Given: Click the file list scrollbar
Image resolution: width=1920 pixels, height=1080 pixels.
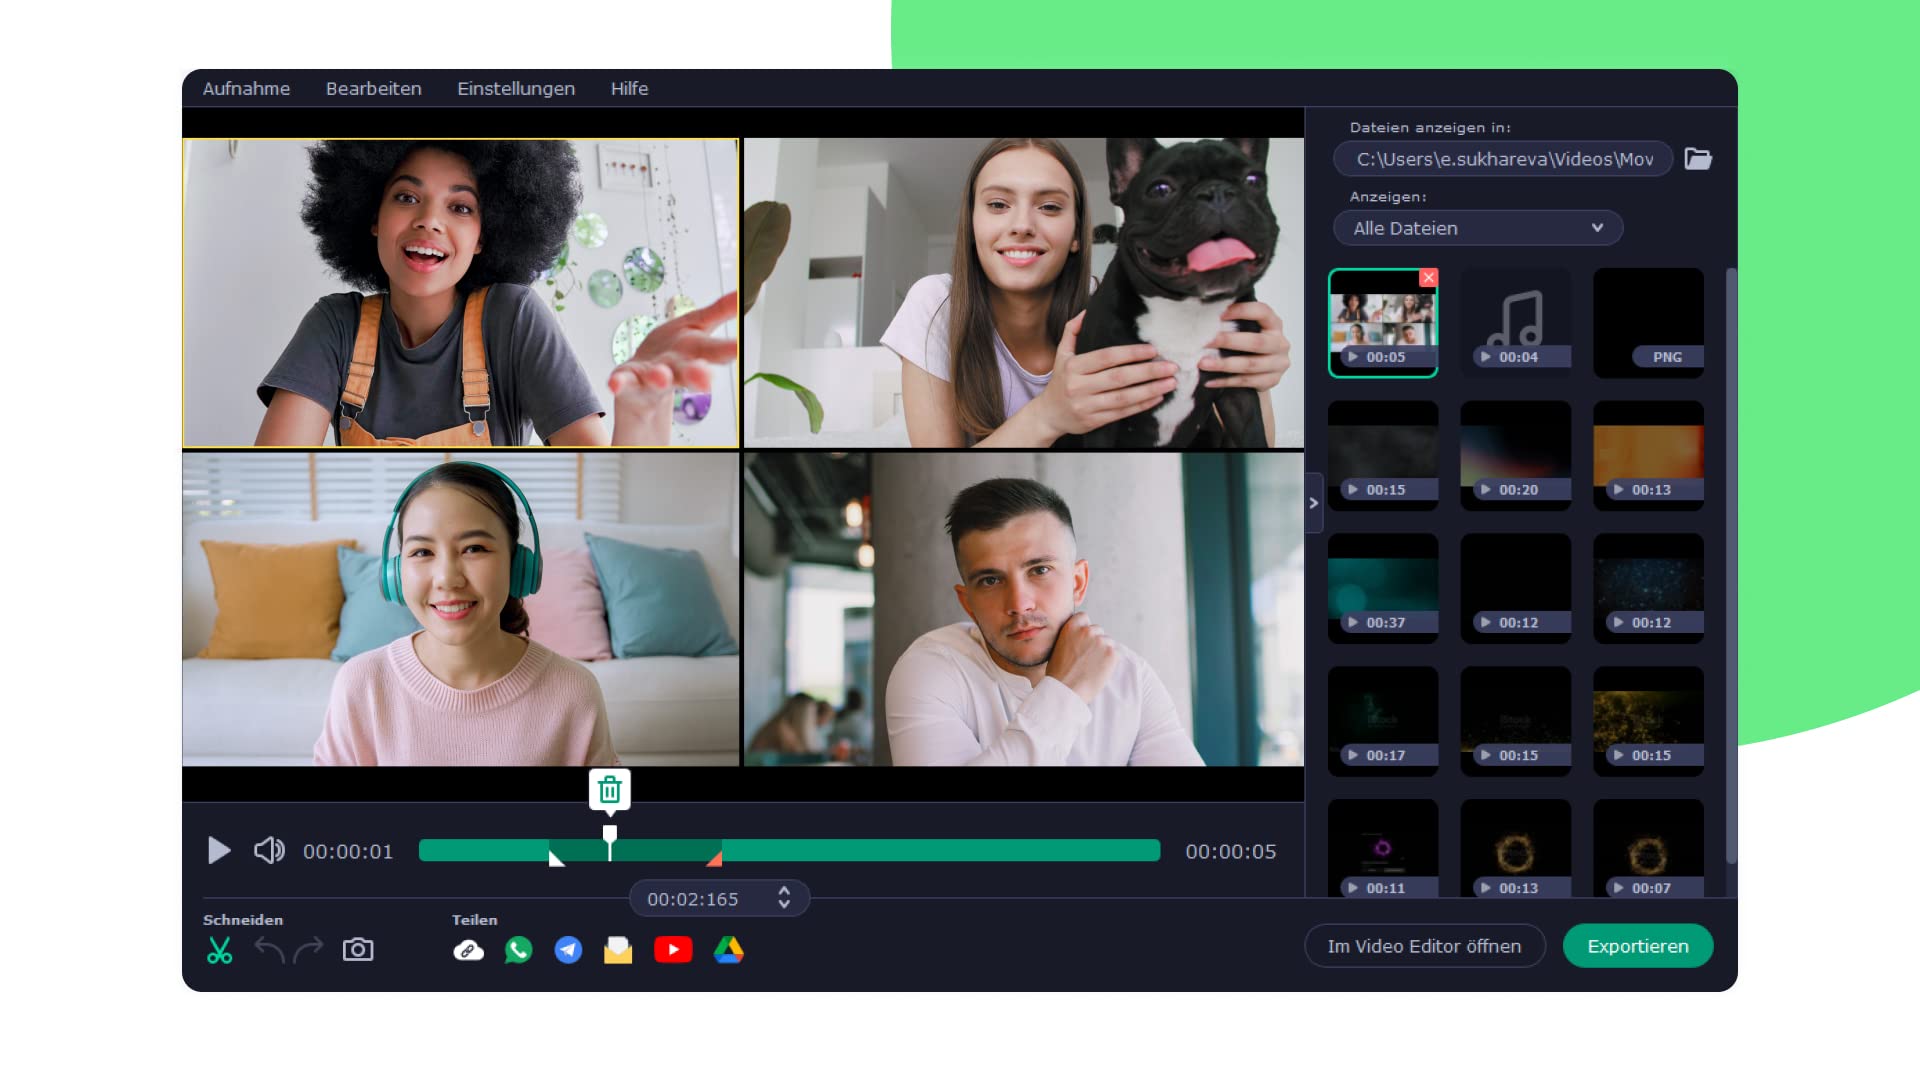Looking at the screenshot, I should tap(1731, 565).
